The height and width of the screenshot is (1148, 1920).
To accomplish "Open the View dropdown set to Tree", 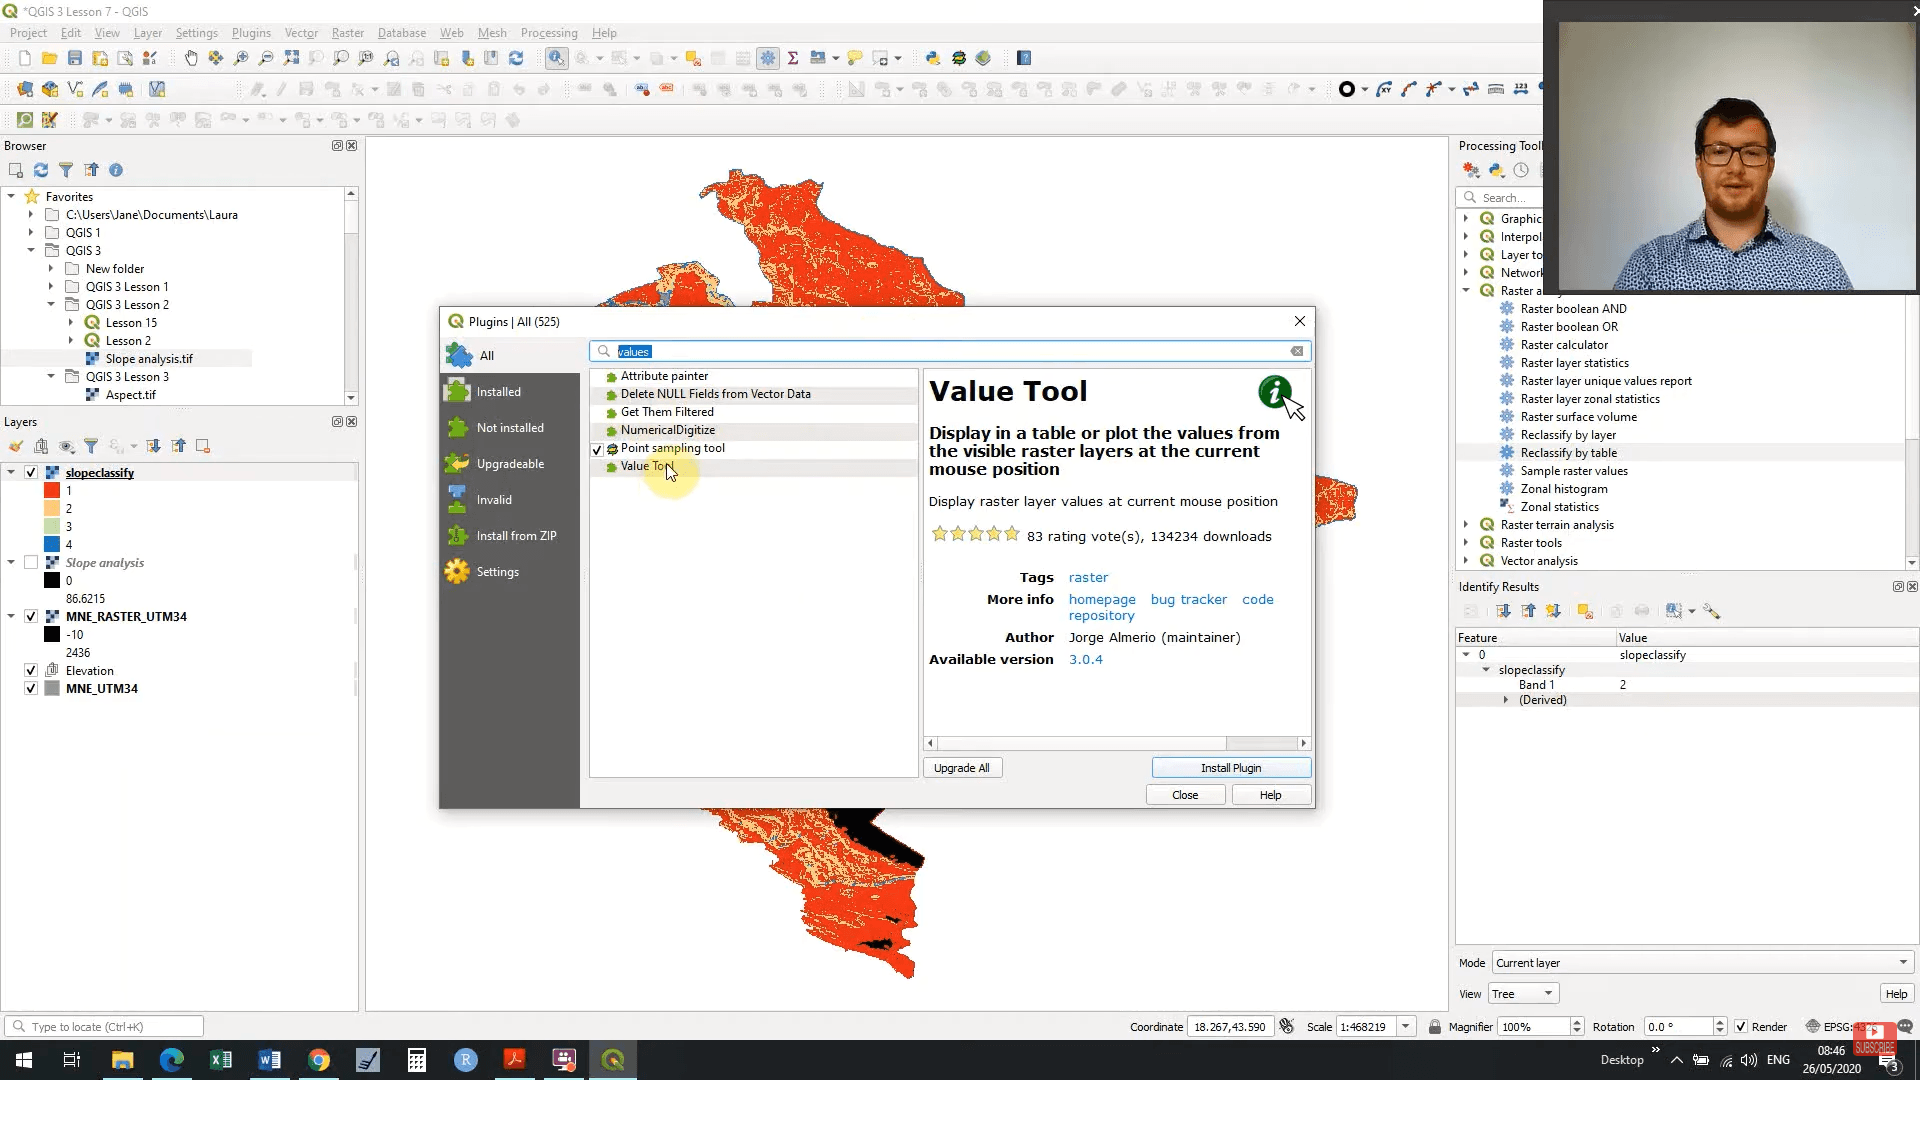I will pyautogui.click(x=1523, y=994).
